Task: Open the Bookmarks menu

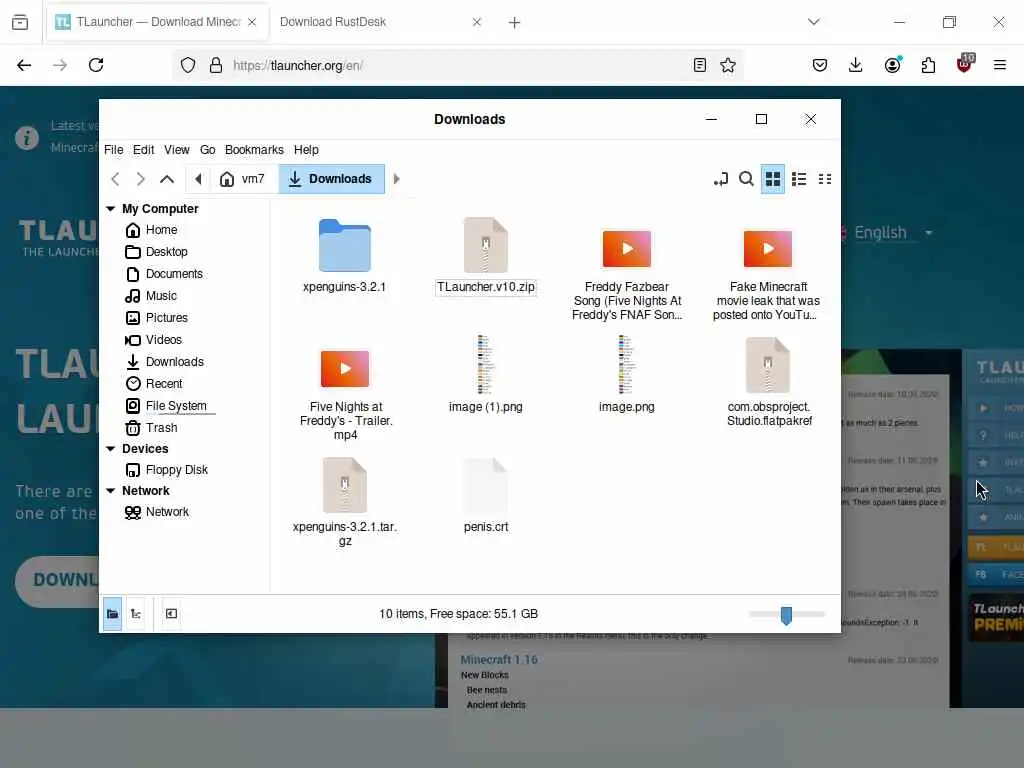Action: tap(254, 150)
